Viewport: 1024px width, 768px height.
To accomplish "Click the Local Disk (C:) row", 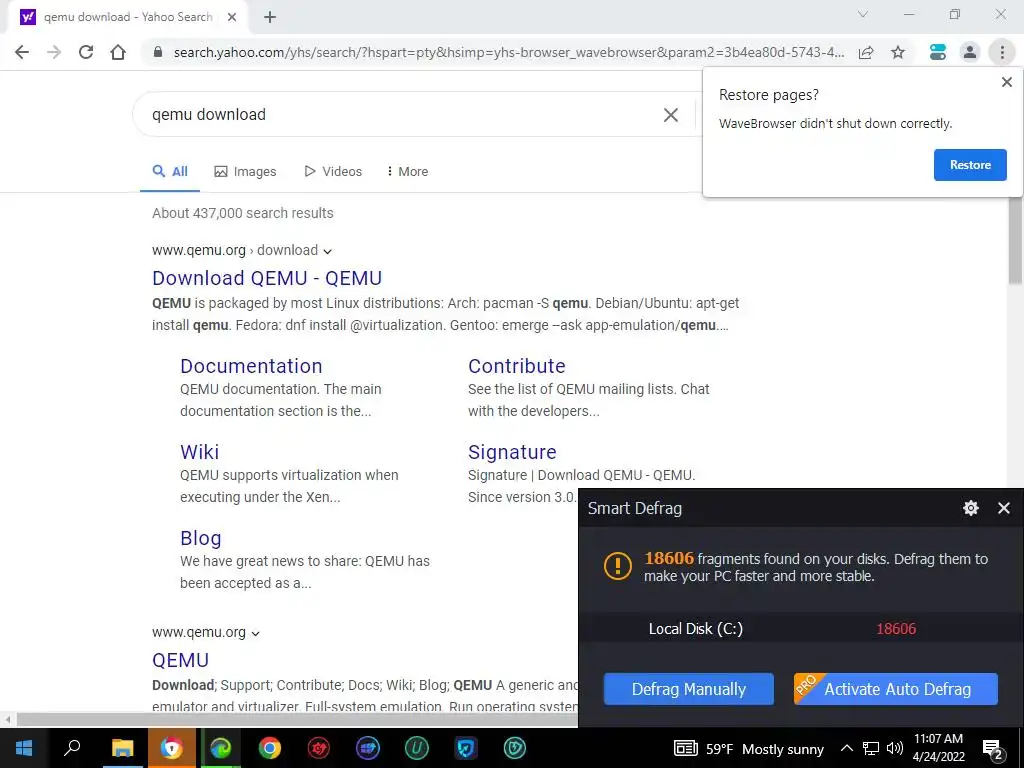I will pyautogui.click(x=801, y=629).
